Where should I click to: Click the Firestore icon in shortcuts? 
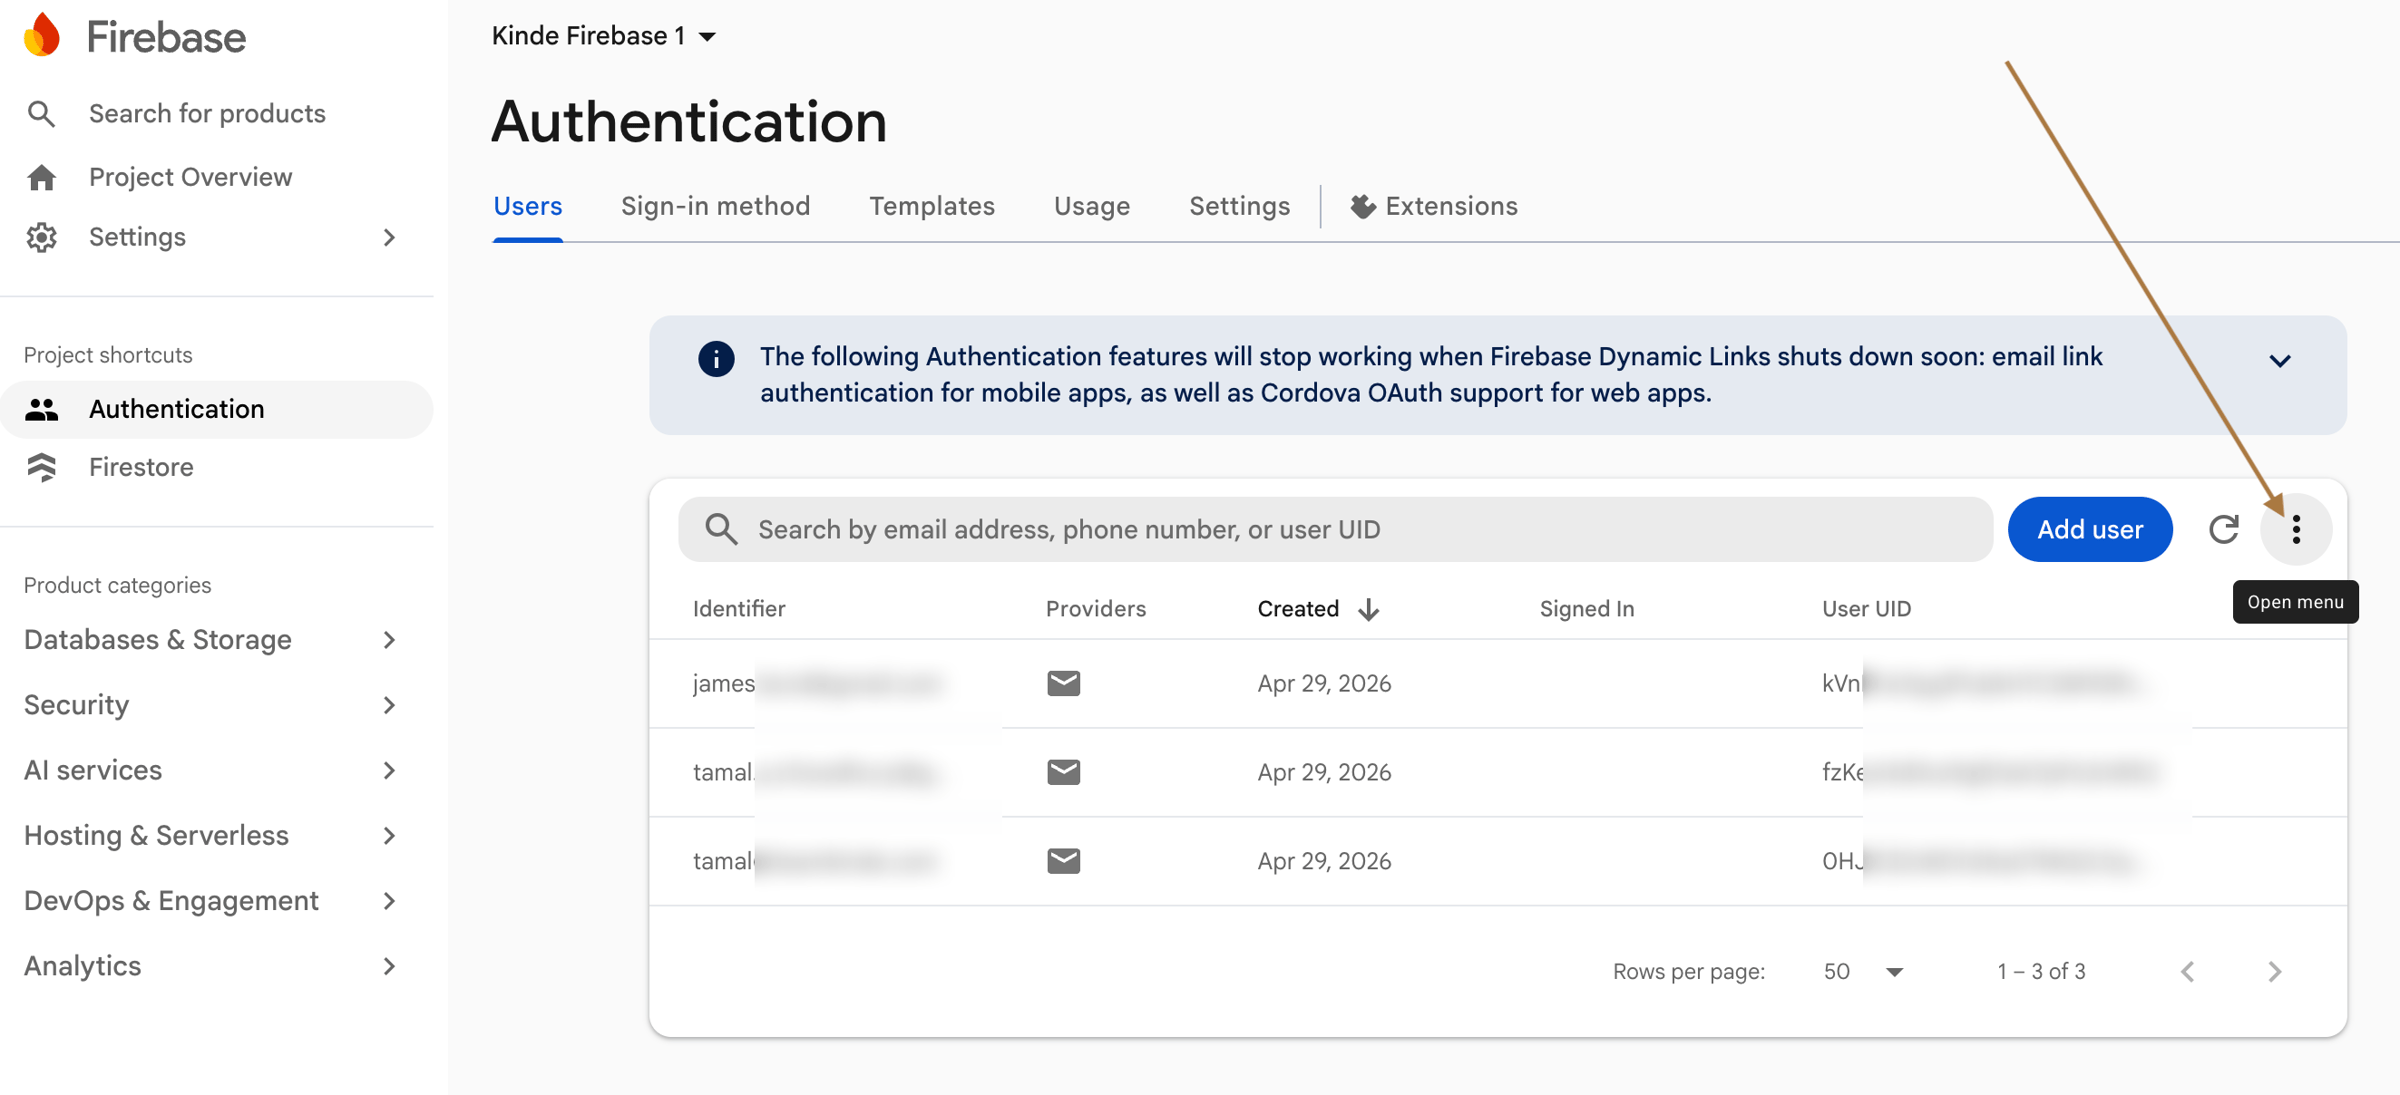pyautogui.click(x=41, y=467)
